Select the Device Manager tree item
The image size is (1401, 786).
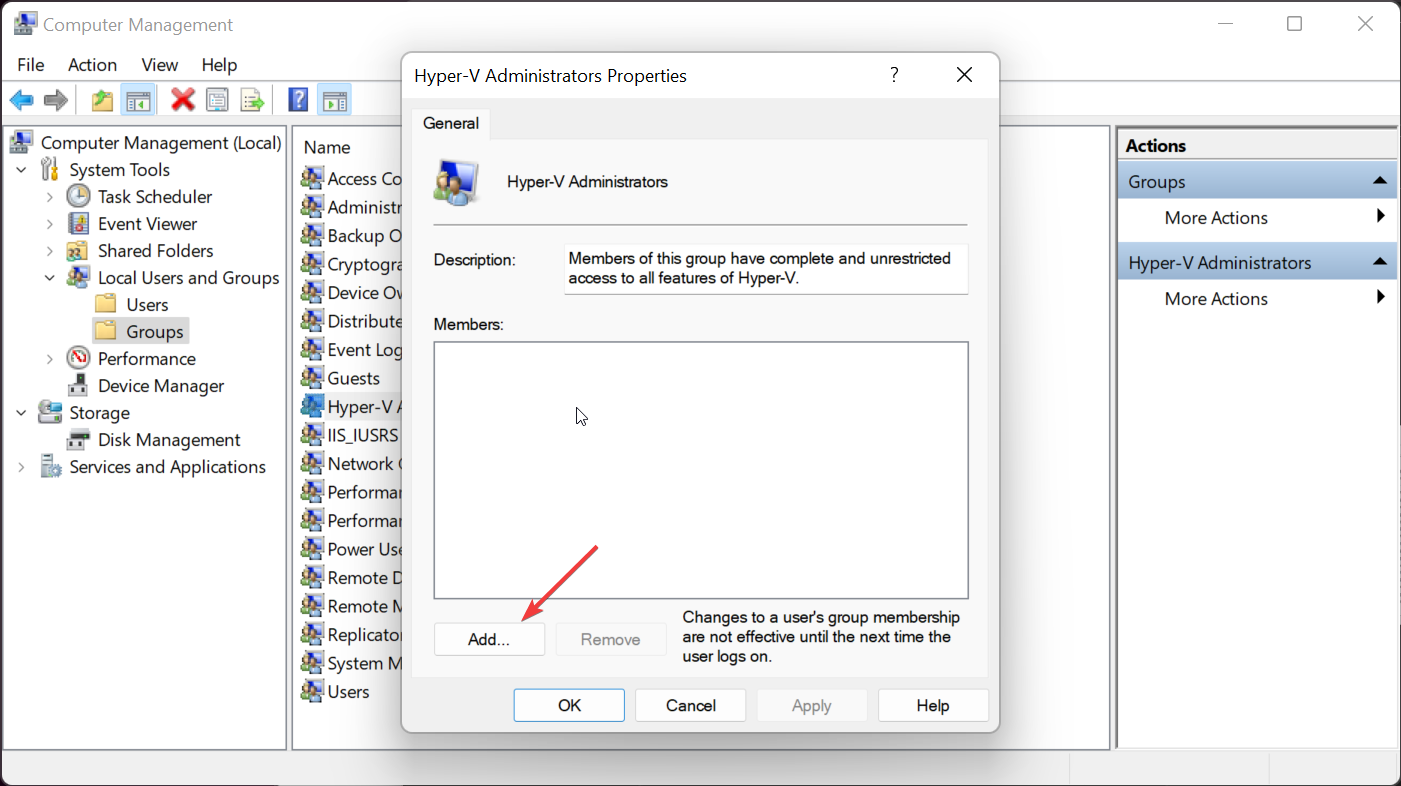(x=161, y=385)
